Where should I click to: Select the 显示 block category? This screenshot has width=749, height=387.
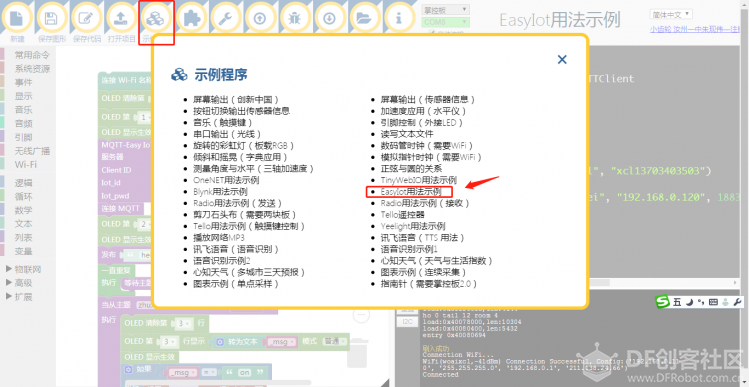click(23, 96)
